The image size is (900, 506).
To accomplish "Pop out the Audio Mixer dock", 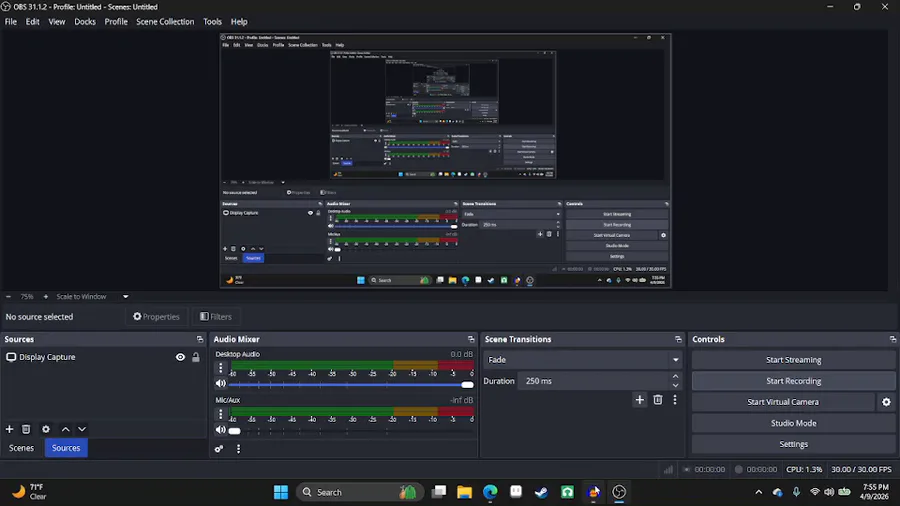I will [471, 339].
